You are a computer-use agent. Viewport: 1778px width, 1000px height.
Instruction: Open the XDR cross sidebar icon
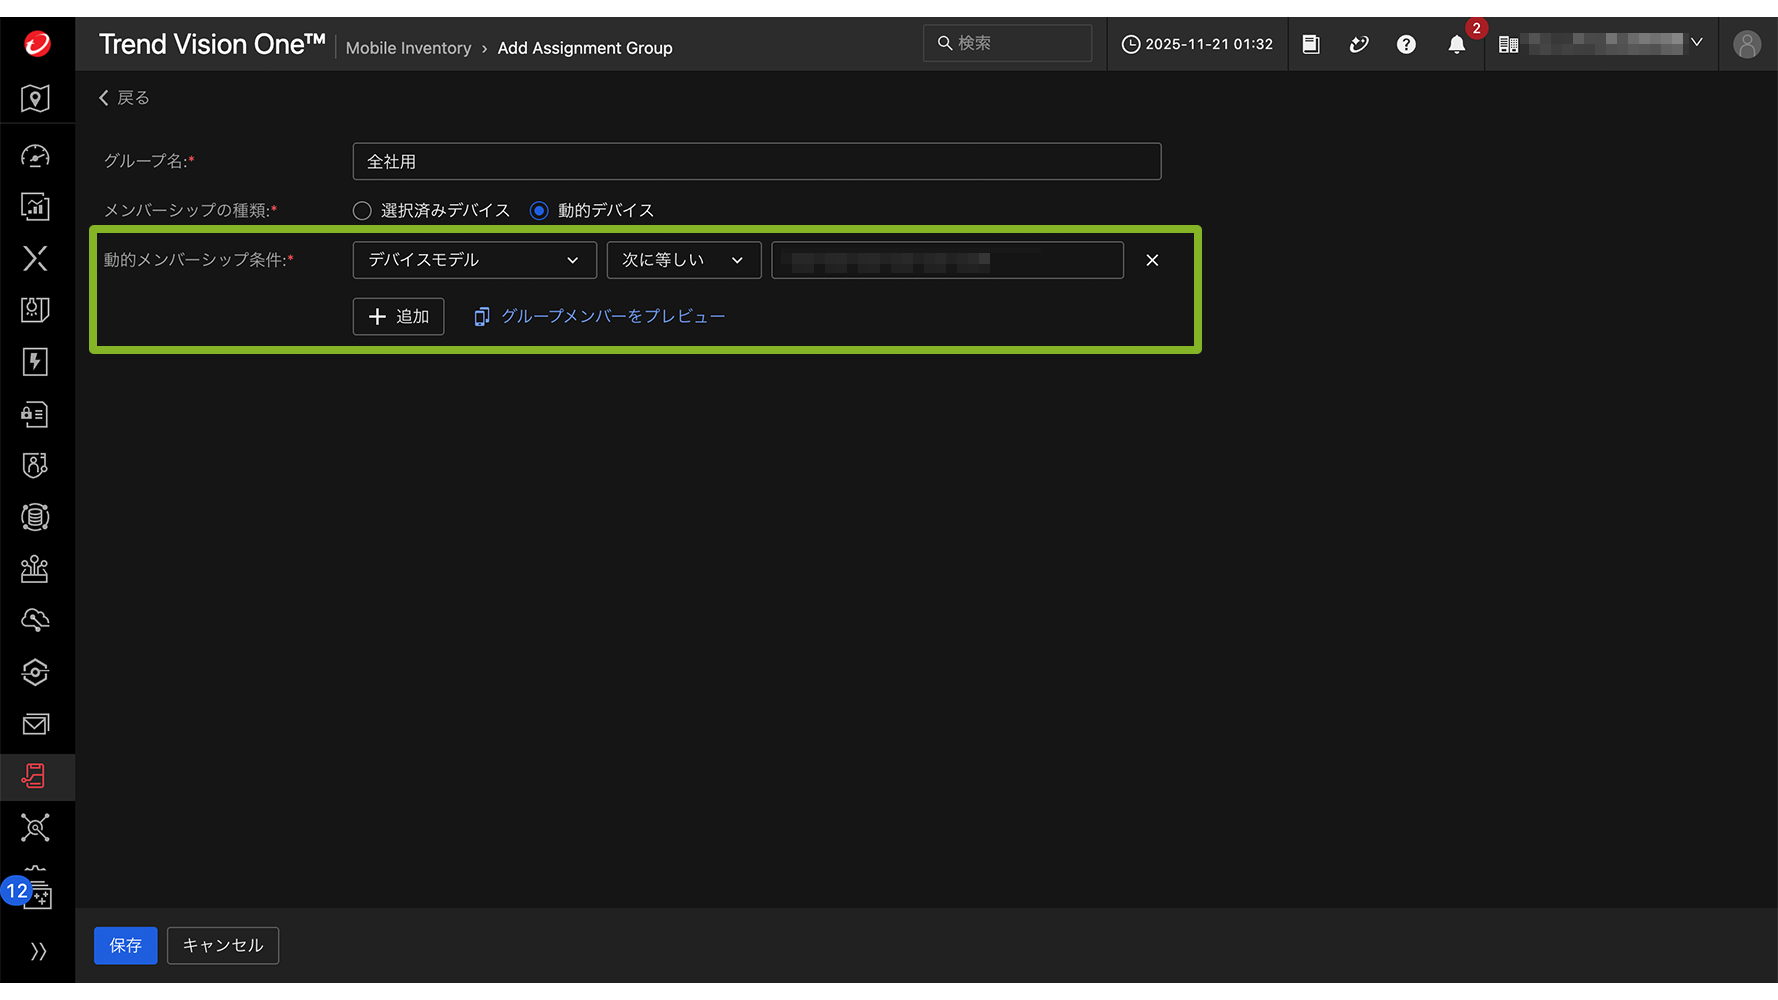tap(36, 259)
